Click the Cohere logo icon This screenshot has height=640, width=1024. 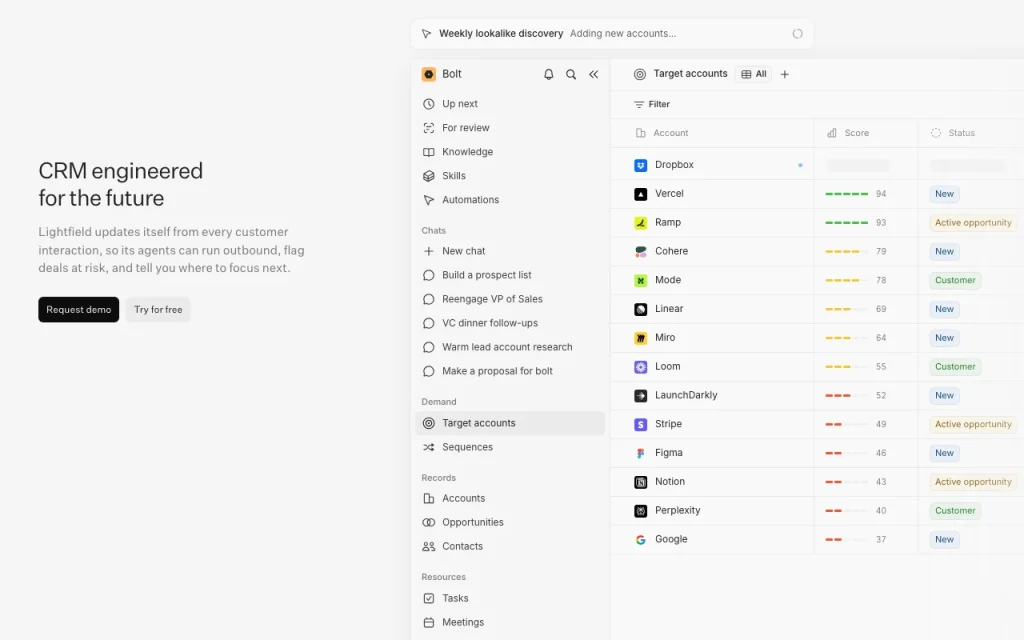coord(641,251)
